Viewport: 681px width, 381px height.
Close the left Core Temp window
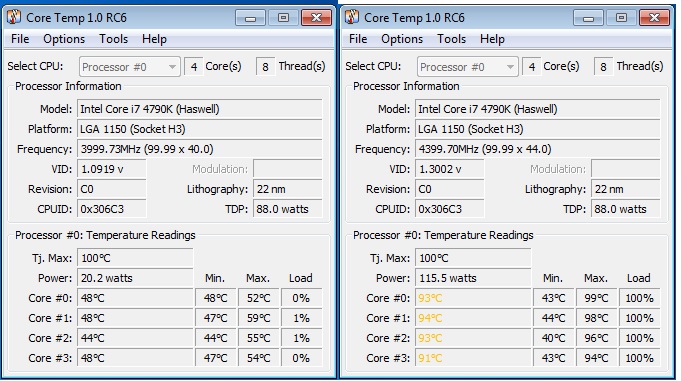tap(316, 18)
